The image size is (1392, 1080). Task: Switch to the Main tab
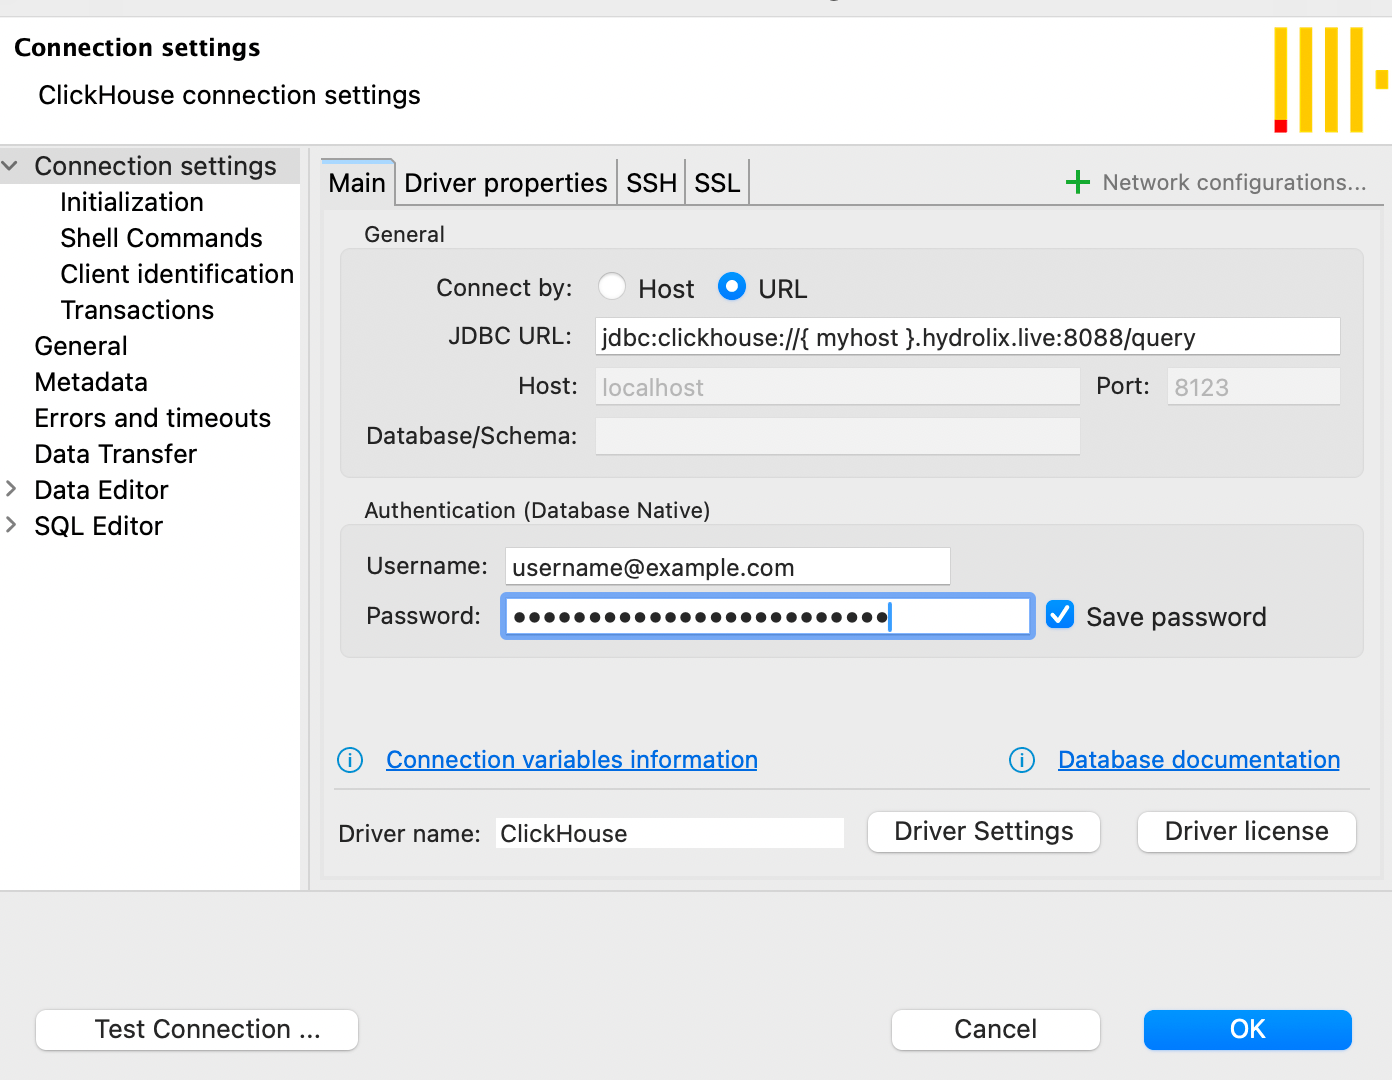357,183
